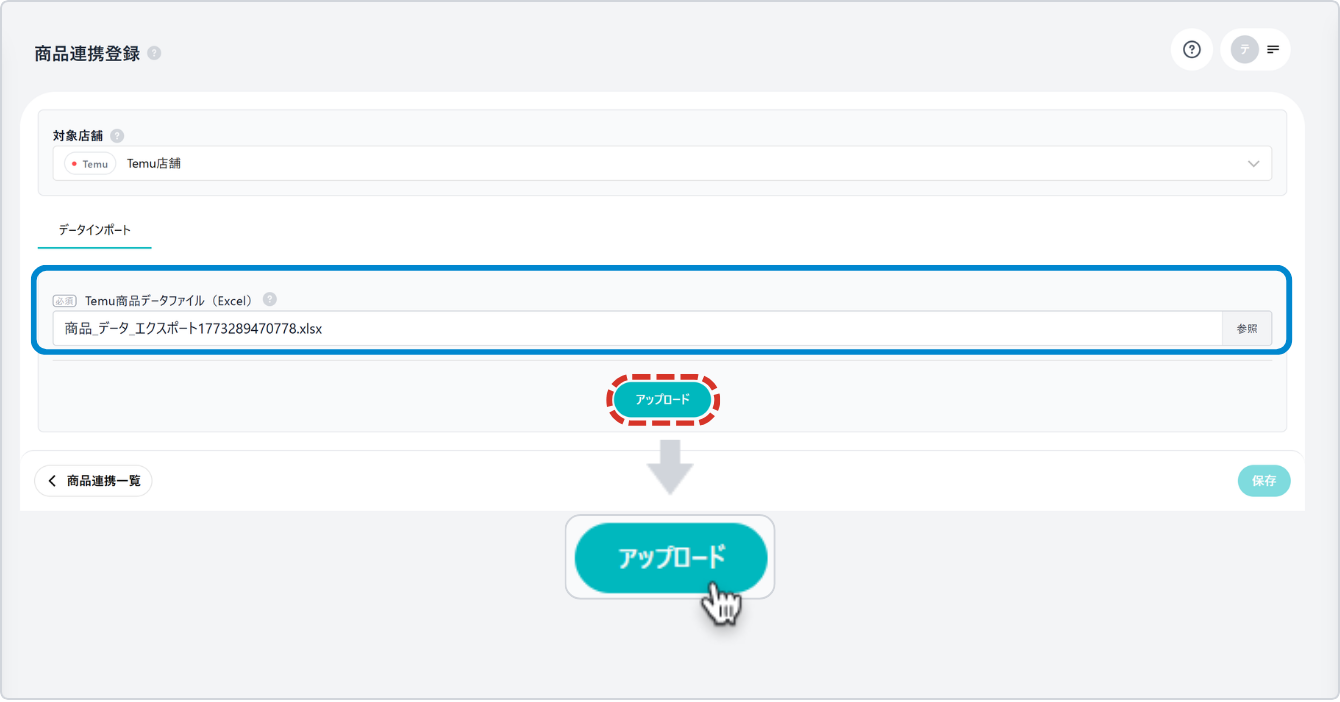Image resolution: width=1340 pixels, height=702 pixels.
Task: Click the 必須 required badge
Action: 65,300
